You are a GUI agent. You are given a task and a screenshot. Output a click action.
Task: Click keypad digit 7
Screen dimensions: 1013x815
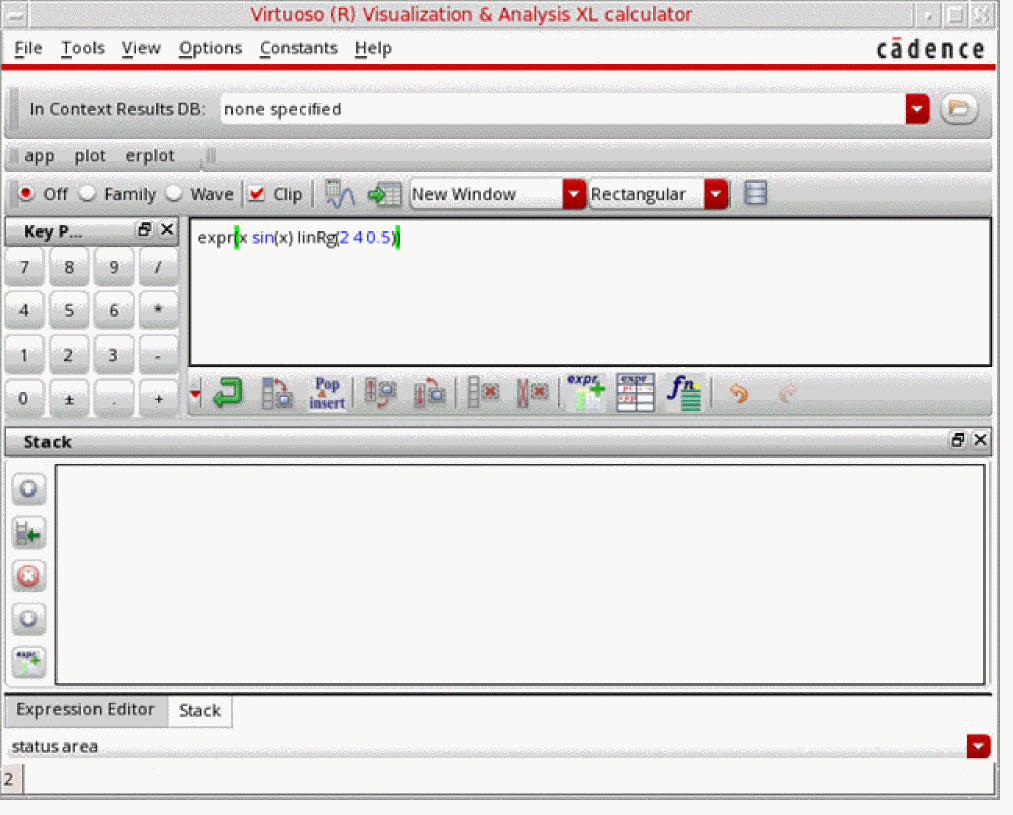coord(24,266)
